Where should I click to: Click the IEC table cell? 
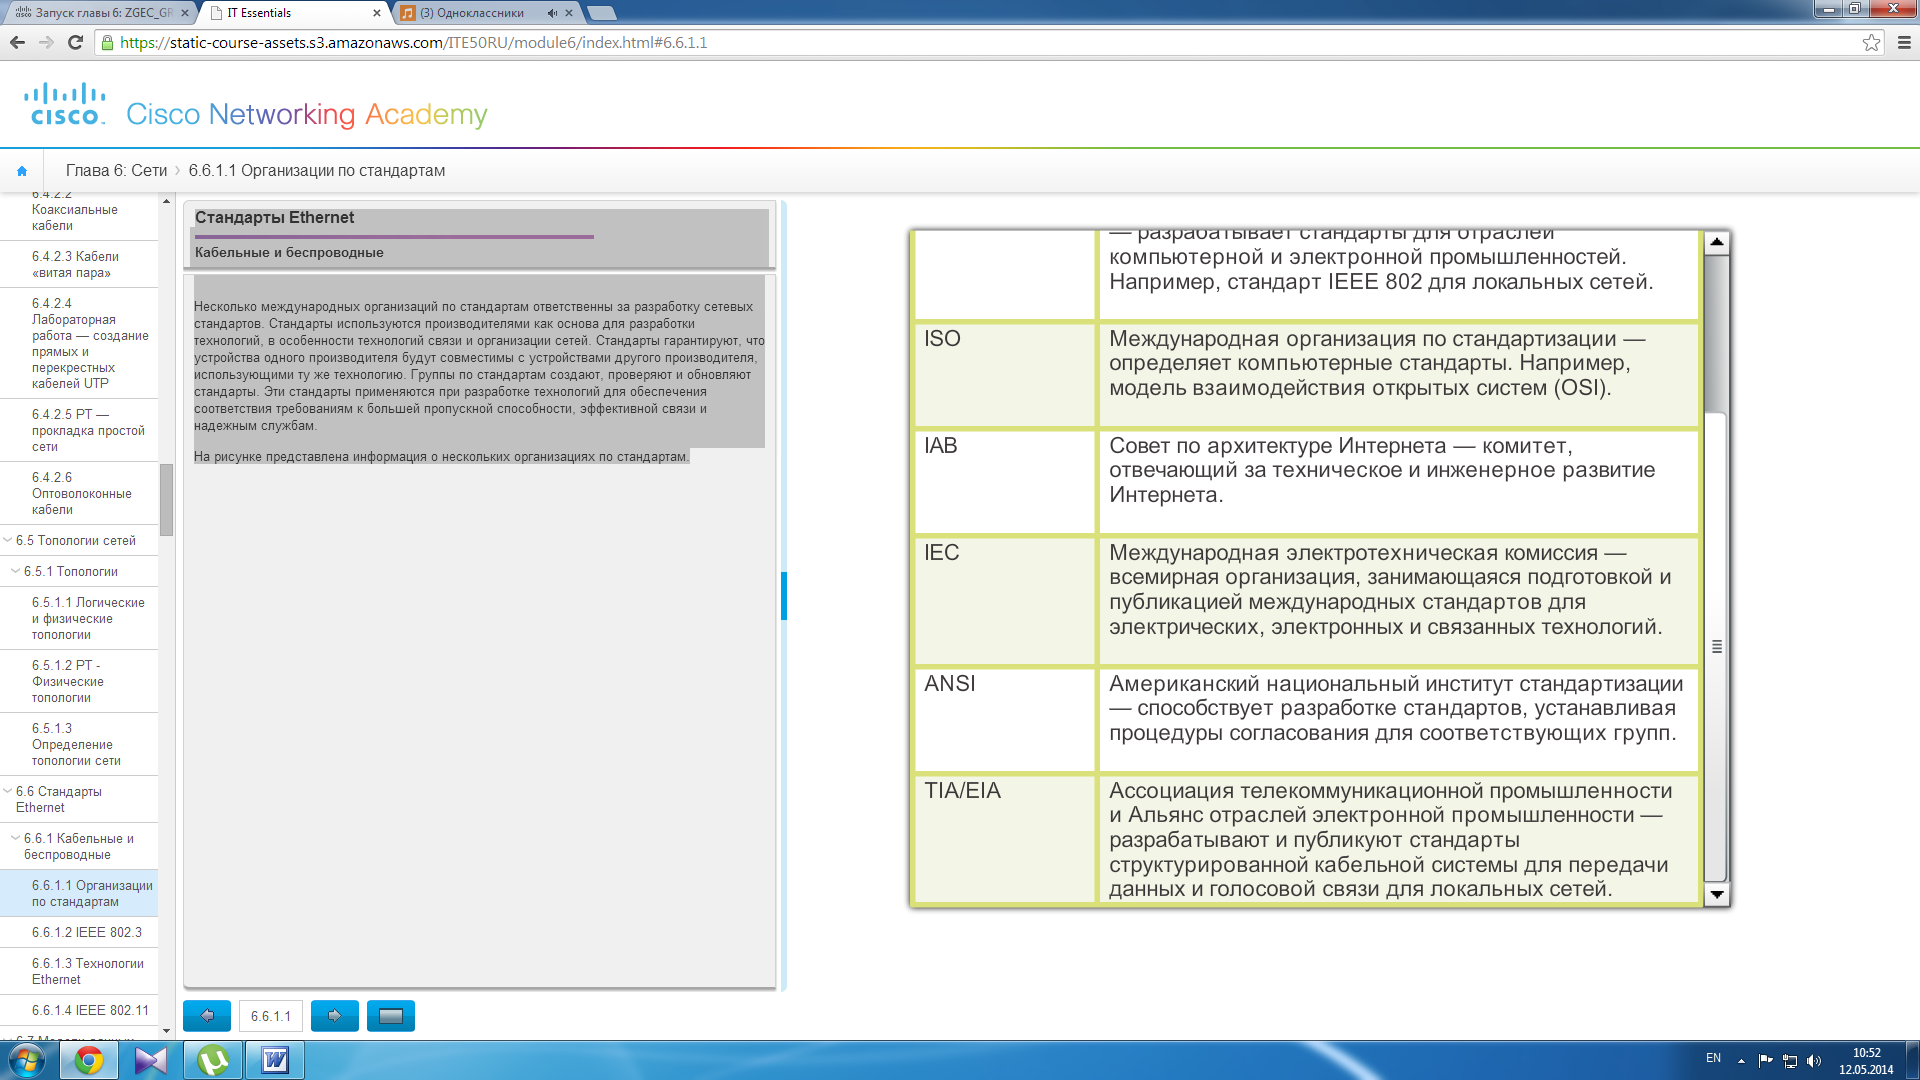tap(1004, 601)
